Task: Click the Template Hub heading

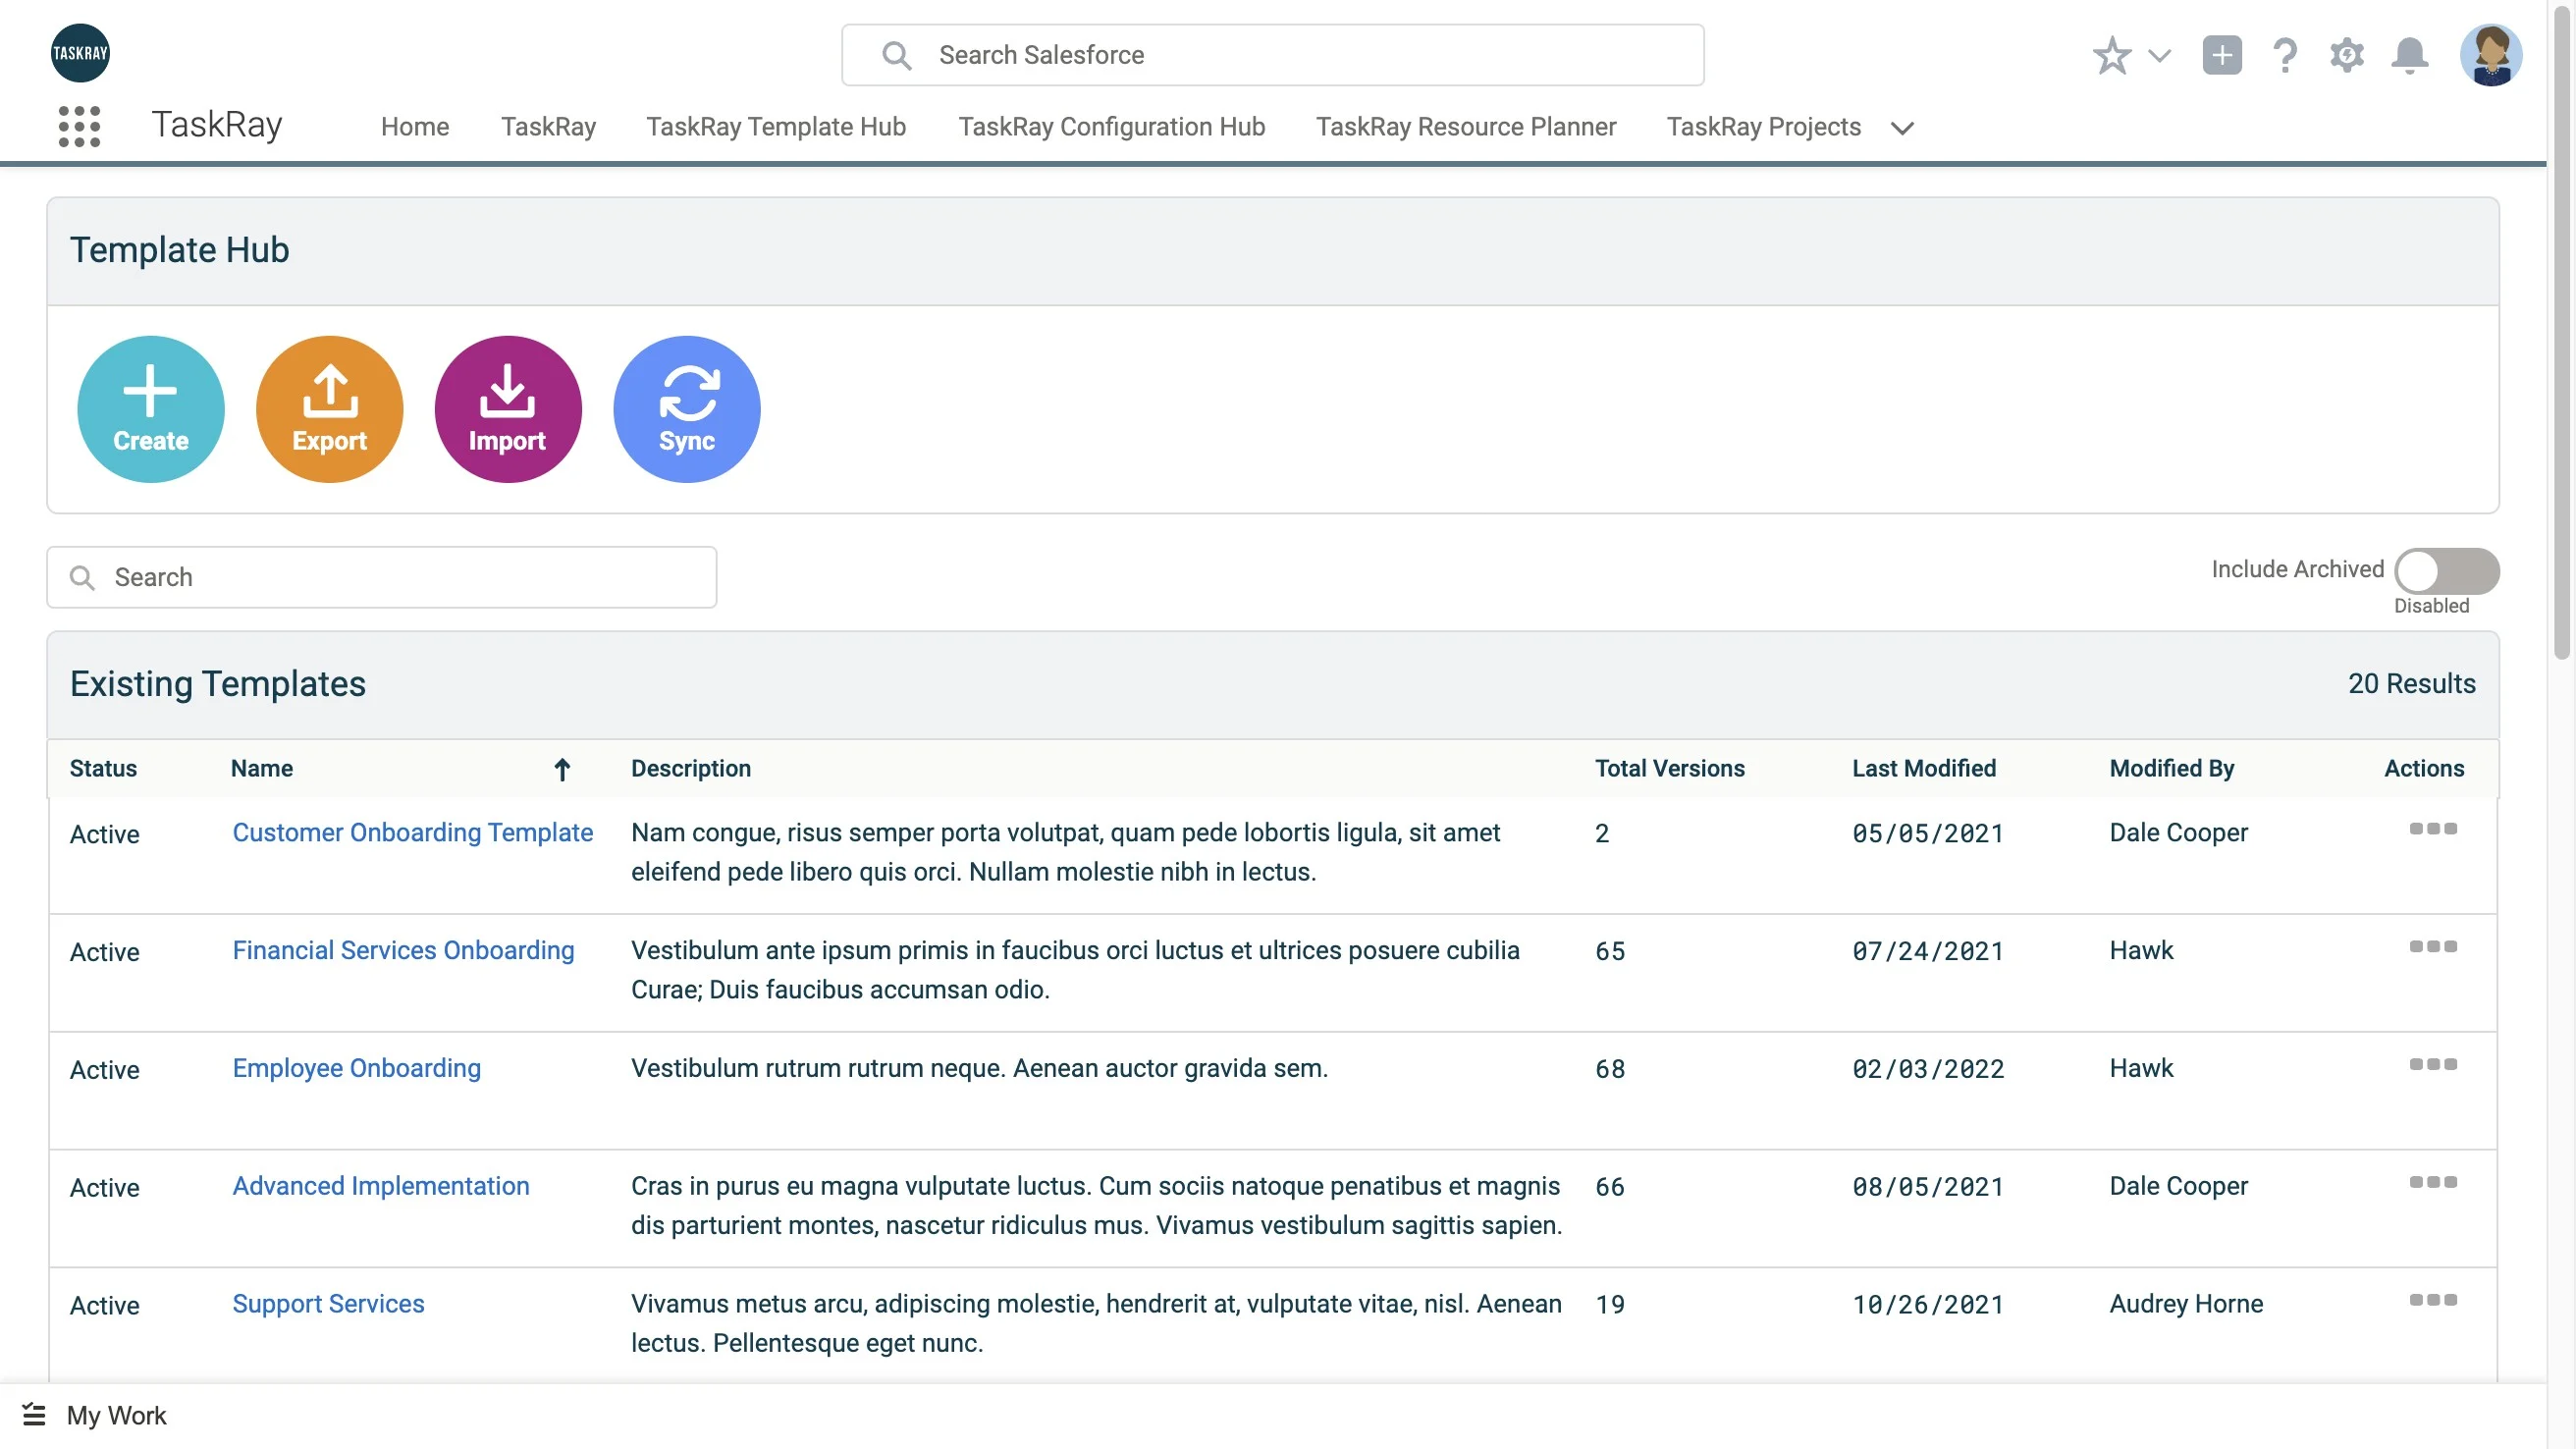Action: point(179,250)
